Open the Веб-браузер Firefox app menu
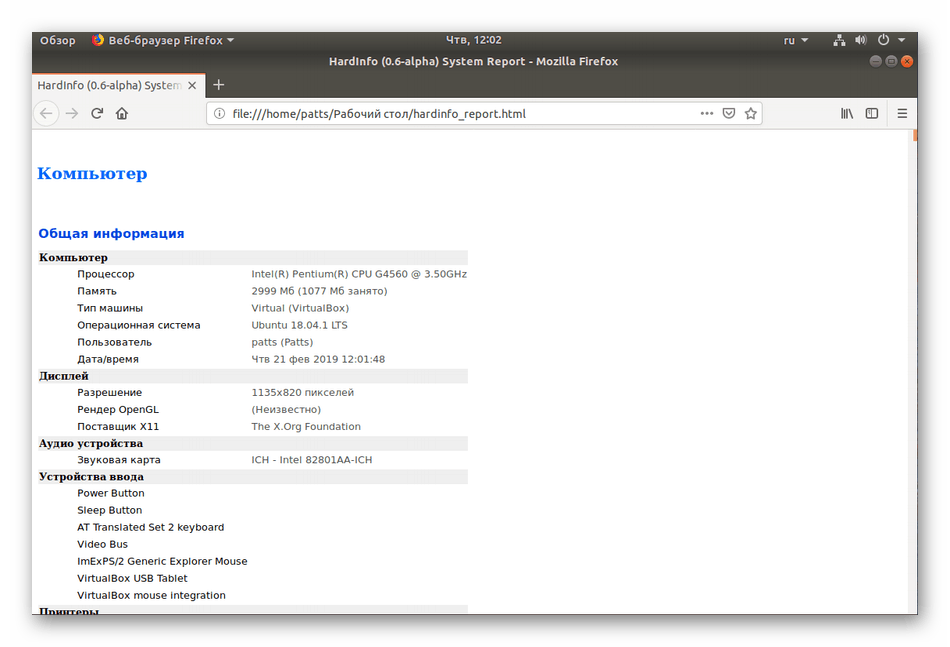 tap(162, 40)
